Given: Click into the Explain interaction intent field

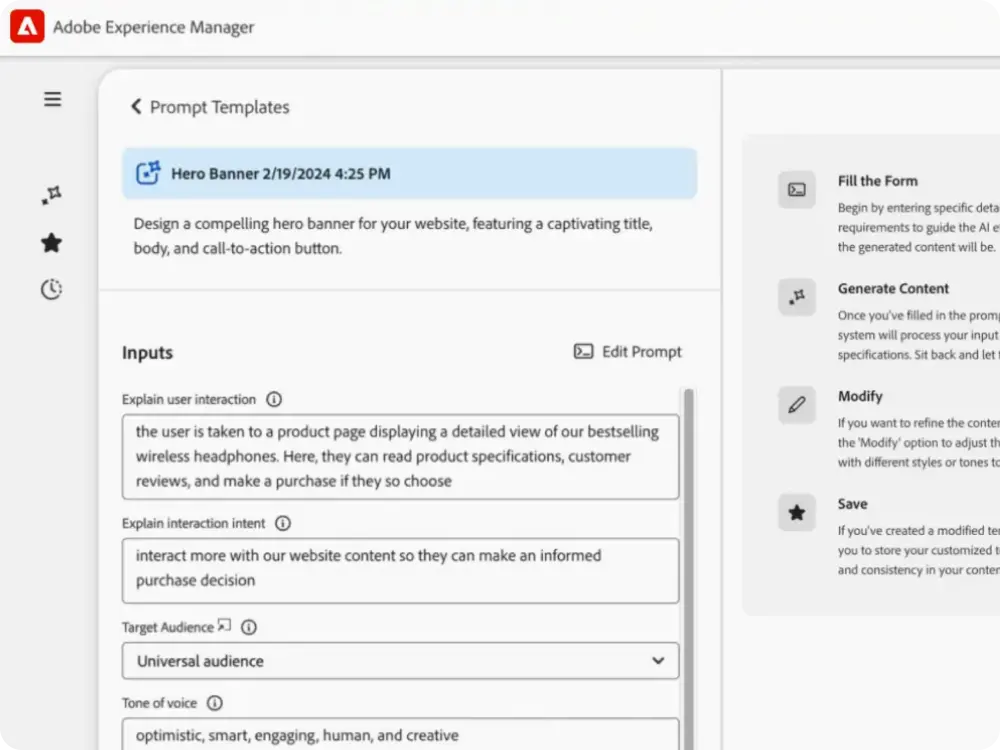Looking at the screenshot, I should click(x=400, y=568).
